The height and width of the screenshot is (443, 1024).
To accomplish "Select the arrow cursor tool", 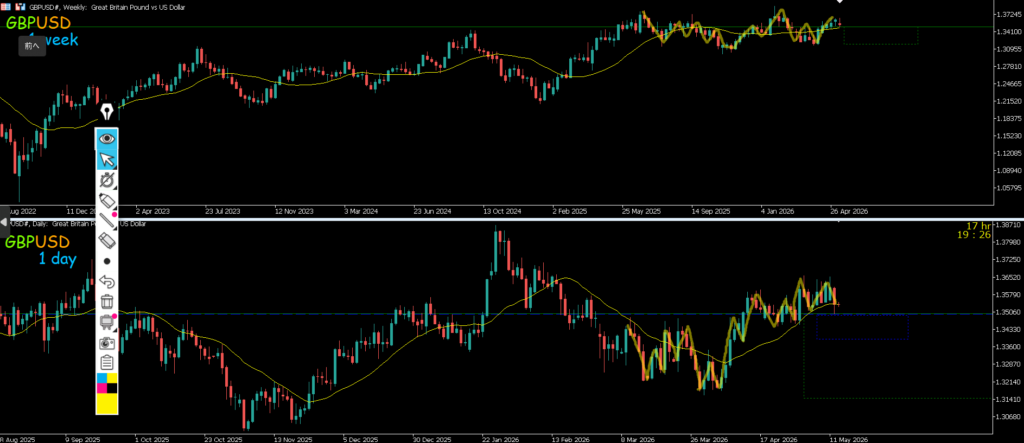I will [x=107, y=159].
